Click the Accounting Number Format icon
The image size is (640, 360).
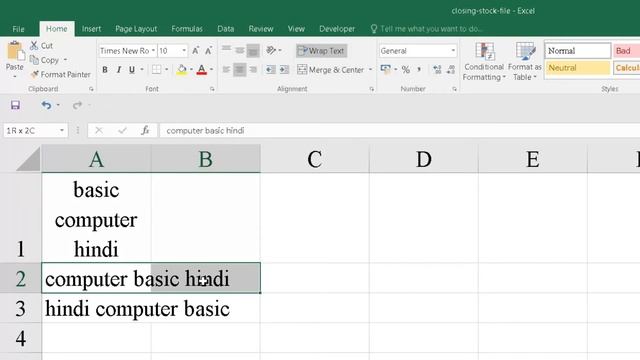coord(385,69)
